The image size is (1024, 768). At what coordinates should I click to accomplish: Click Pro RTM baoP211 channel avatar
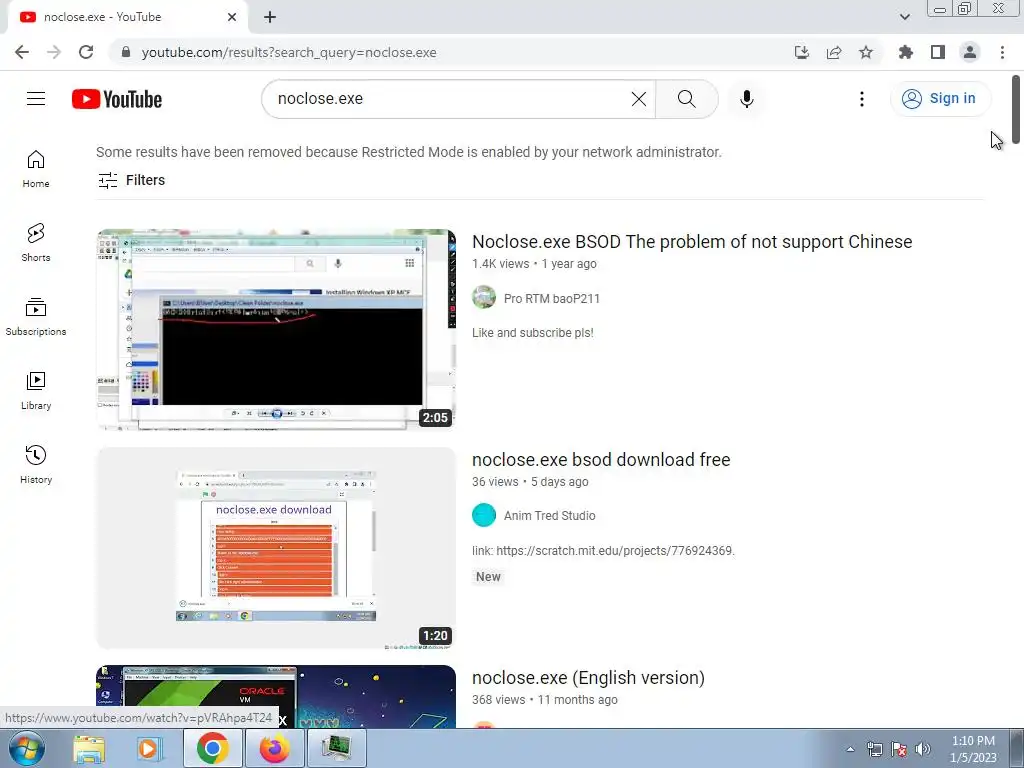pos(484,297)
